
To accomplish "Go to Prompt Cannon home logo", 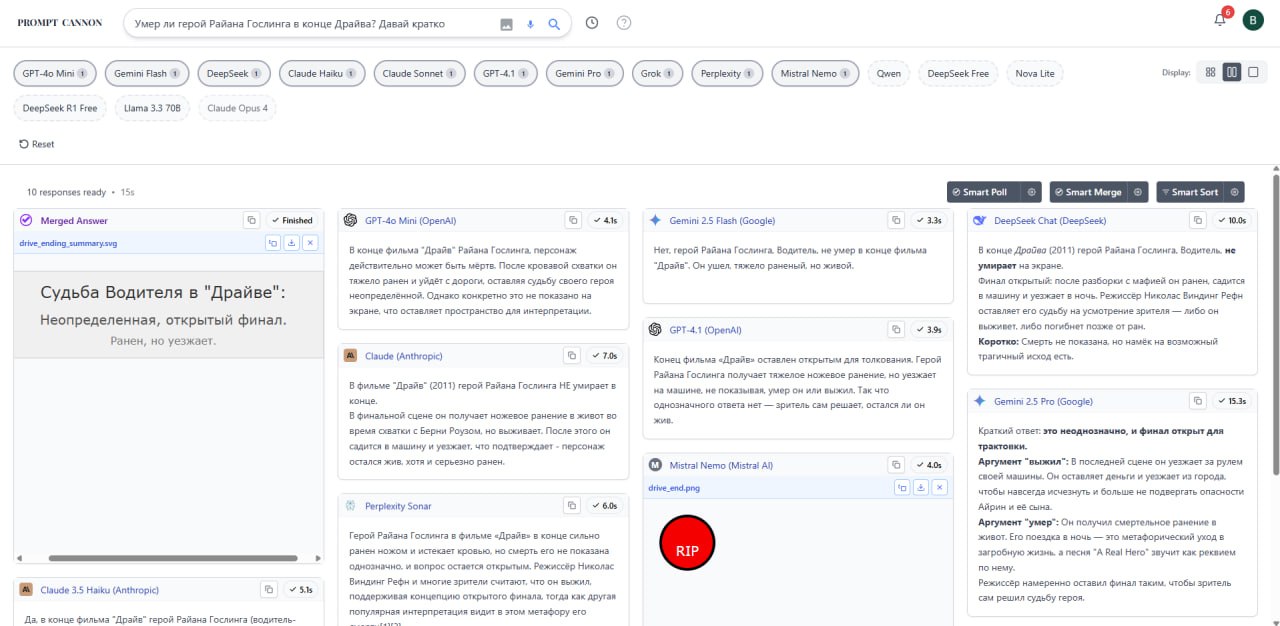I will (x=60, y=22).
